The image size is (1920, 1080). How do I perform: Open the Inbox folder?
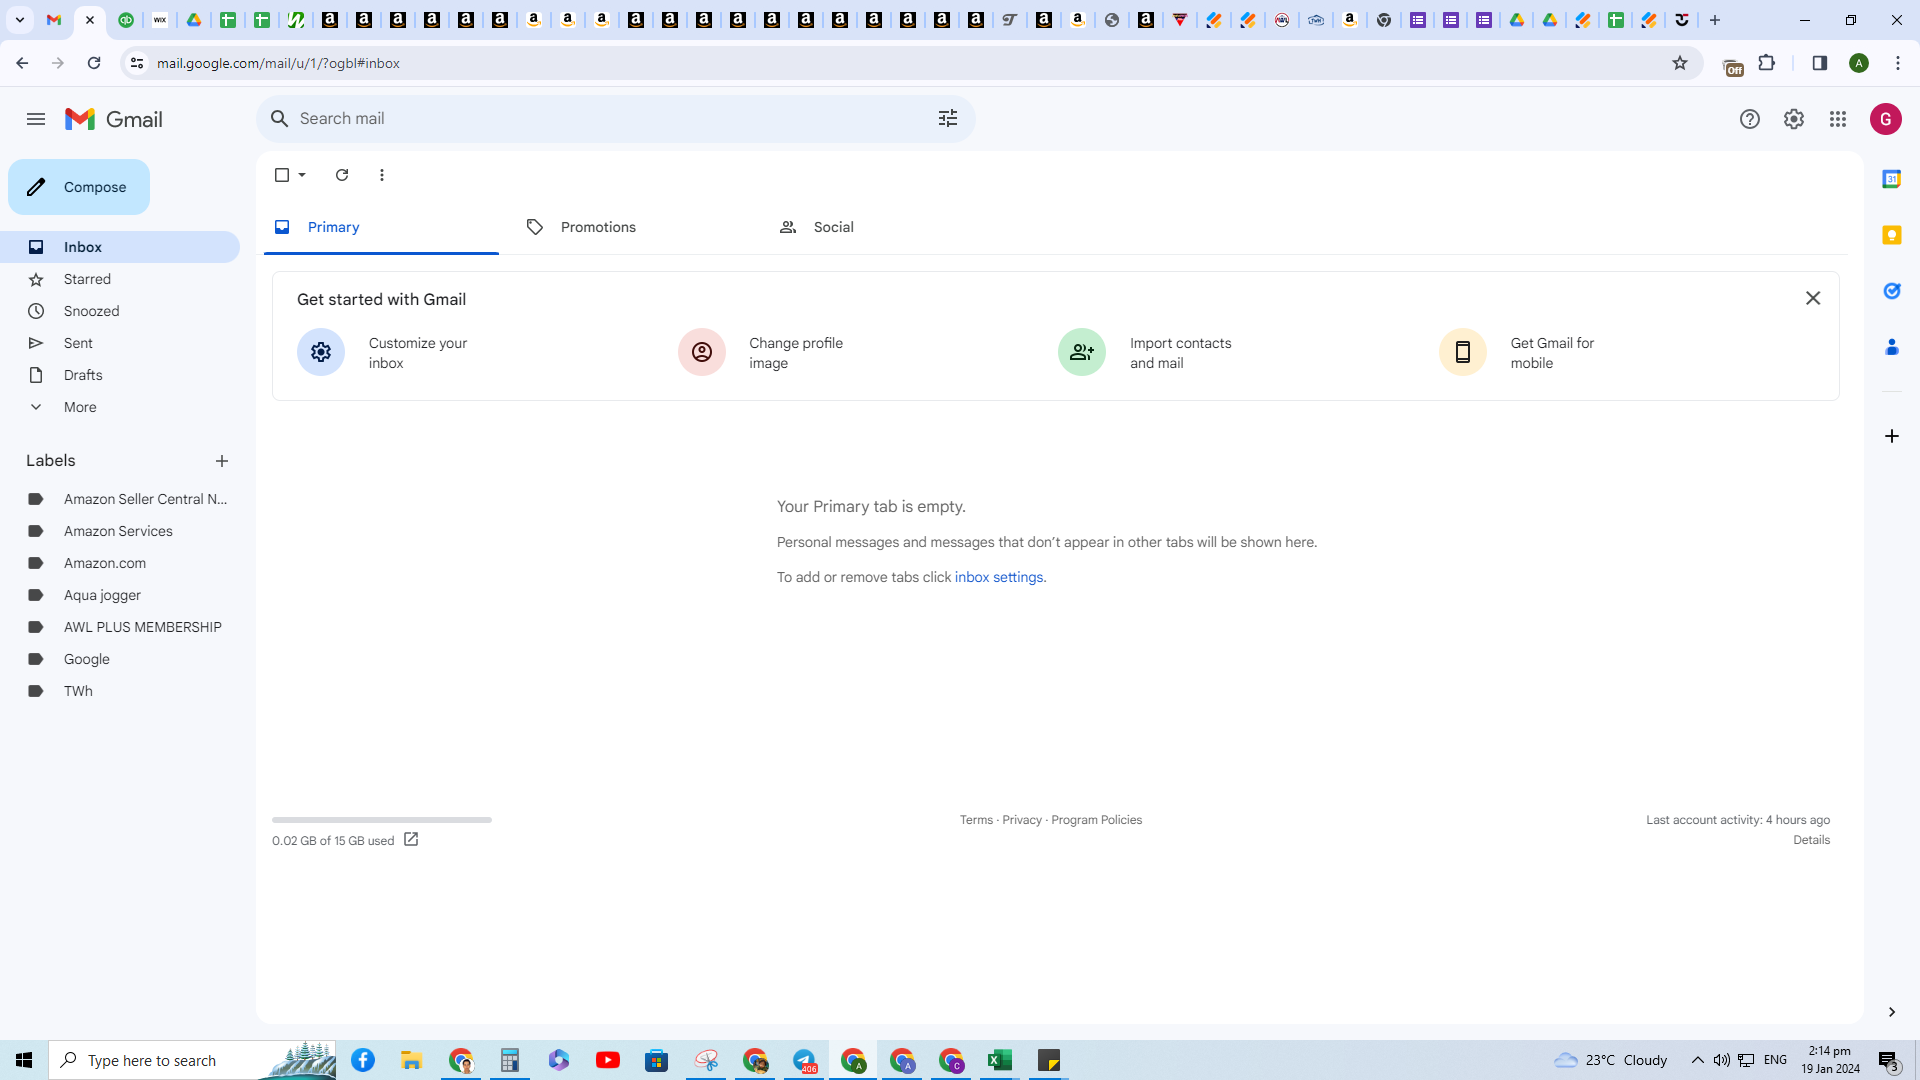coord(120,247)
